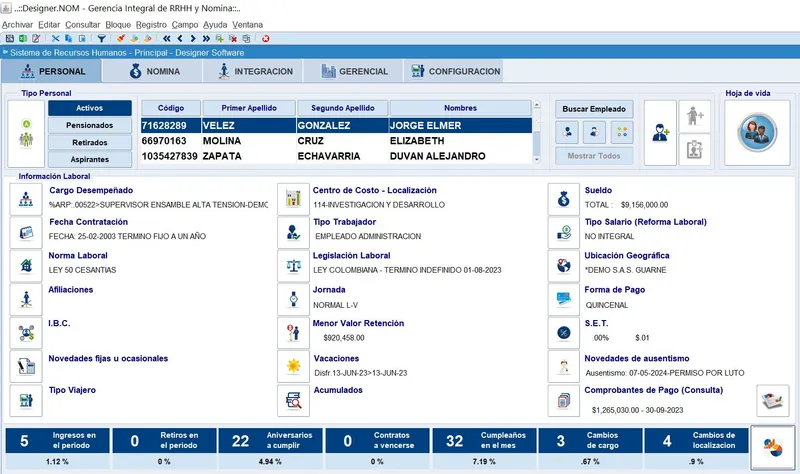Click the paste clipboard icon
Viewport: 800px width, 474px height.
(82, 38)
